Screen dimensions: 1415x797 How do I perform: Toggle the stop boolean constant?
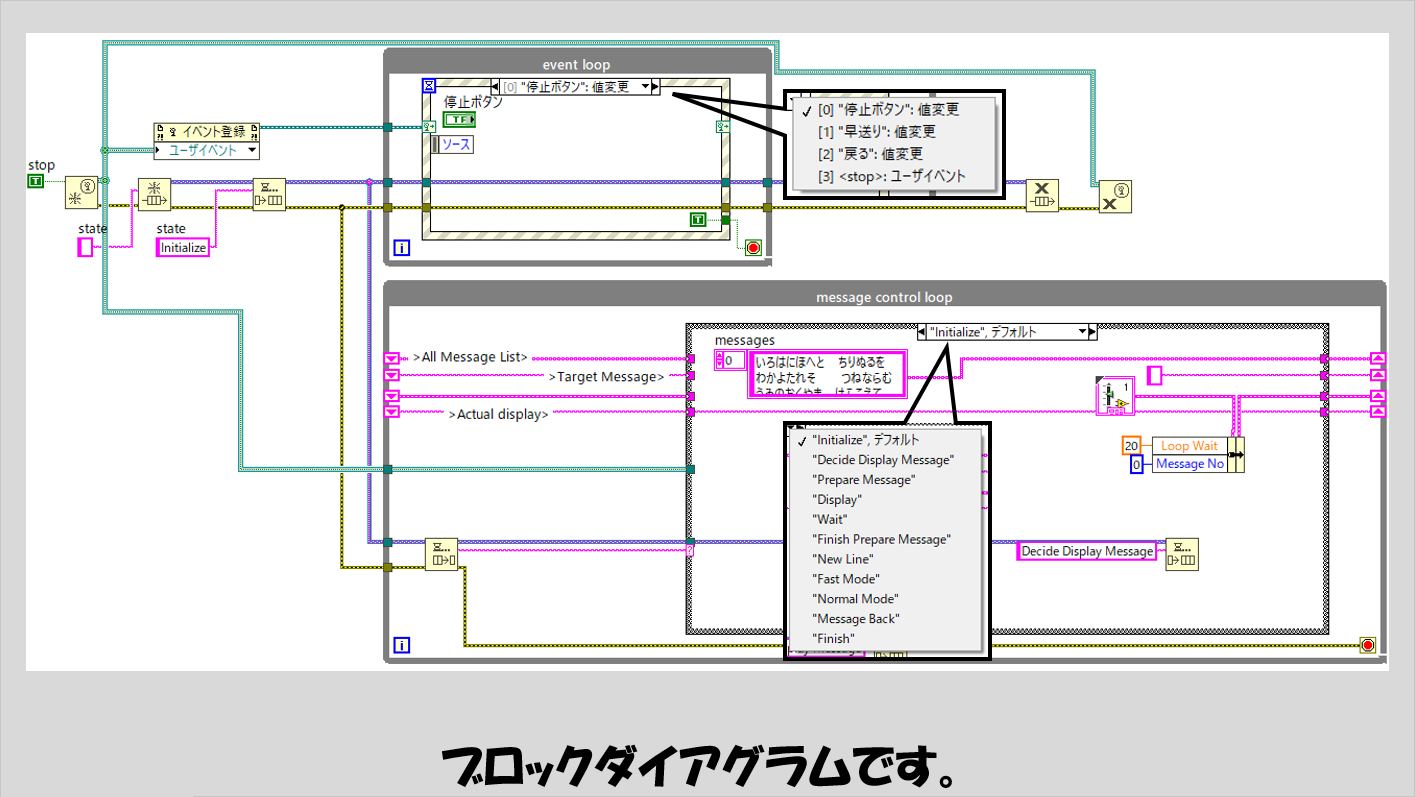click(x=36, y=181)
